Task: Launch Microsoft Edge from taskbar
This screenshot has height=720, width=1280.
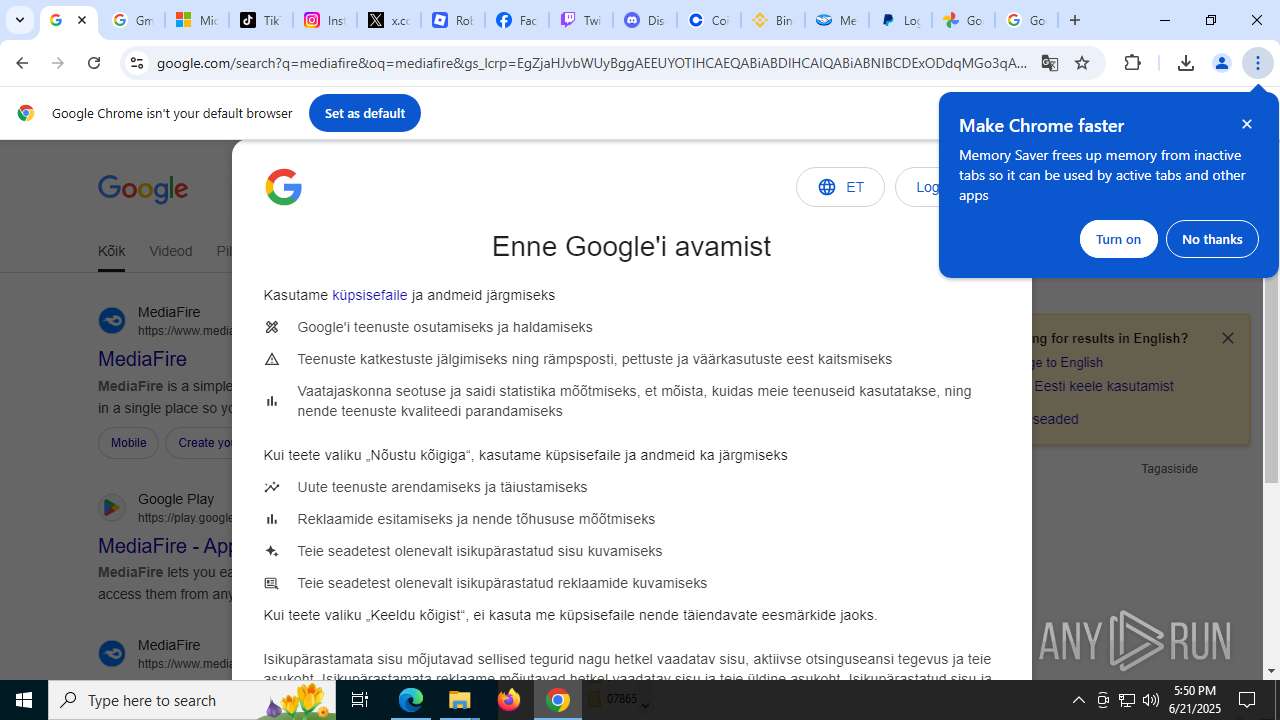Action: tap(411, 700)
